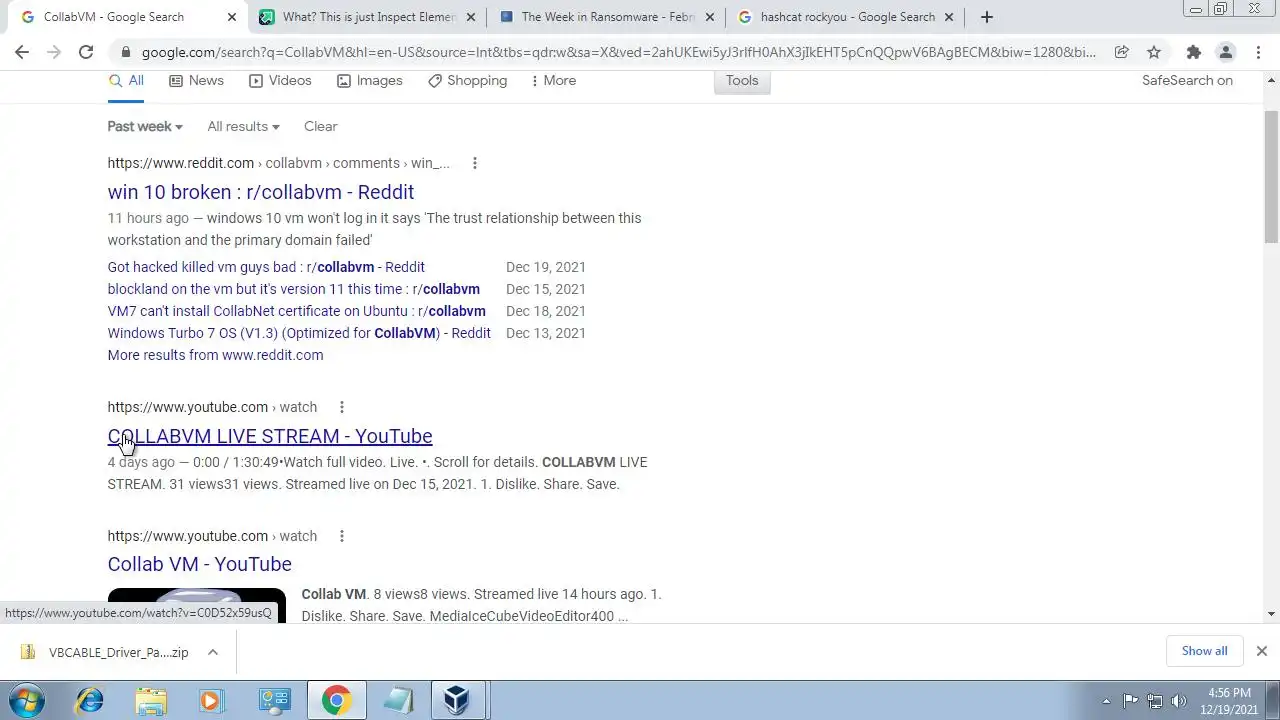Image resolution: width=1280 pixels, height=720 pixels.
Task: Clear the search time filters
Action: pos(320,126)
